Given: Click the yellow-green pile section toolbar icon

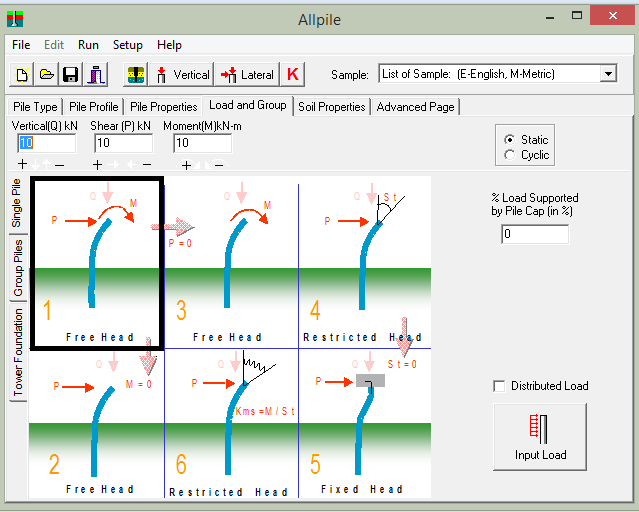Looking at the screenshot, I should (x=136, y=75).
